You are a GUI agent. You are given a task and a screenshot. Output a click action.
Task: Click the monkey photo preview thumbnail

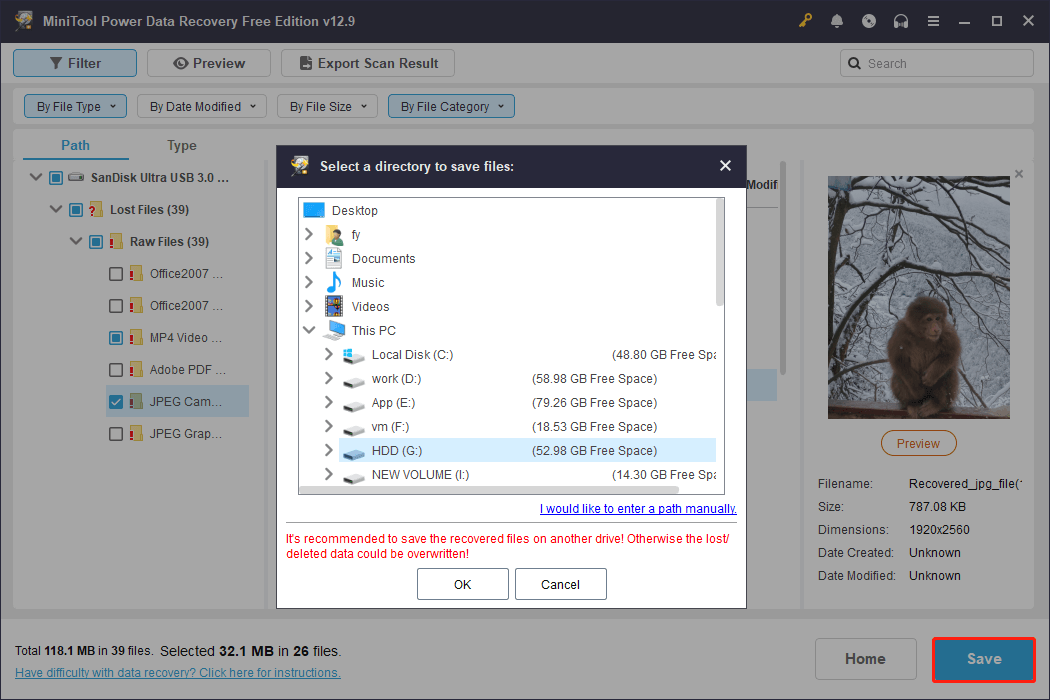point(918,297)
